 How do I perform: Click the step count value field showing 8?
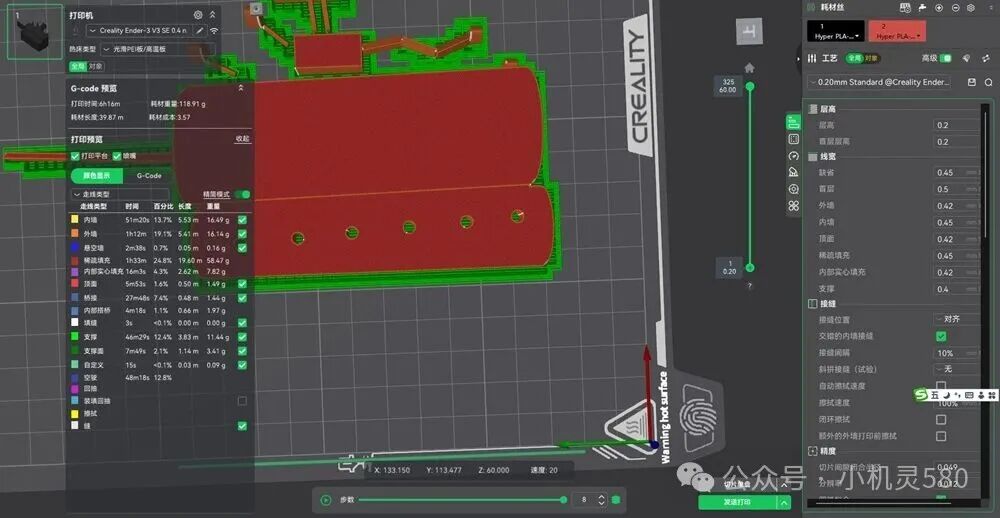click(x=584, y=500)
